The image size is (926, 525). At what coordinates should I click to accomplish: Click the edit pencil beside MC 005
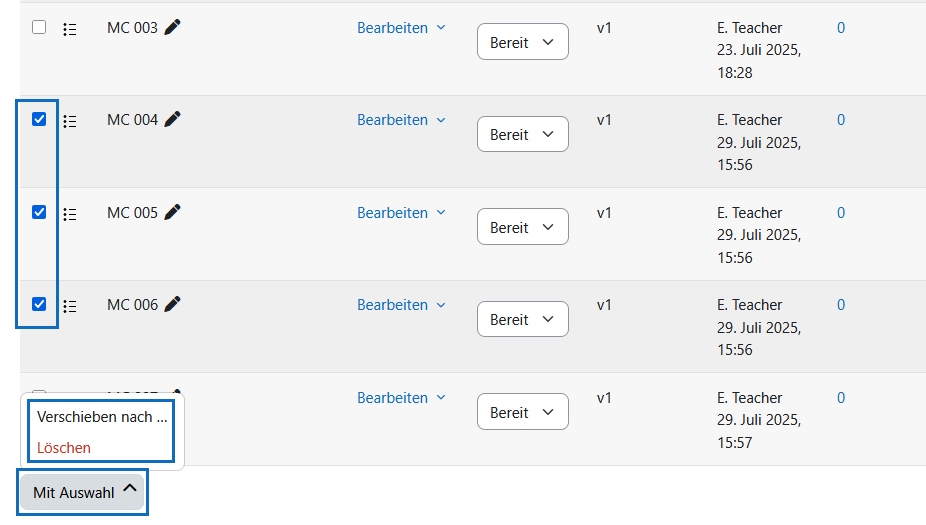pos(173,212)
